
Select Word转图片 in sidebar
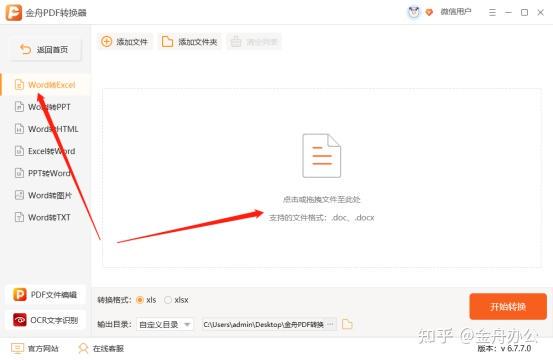(x=45, y=195)
